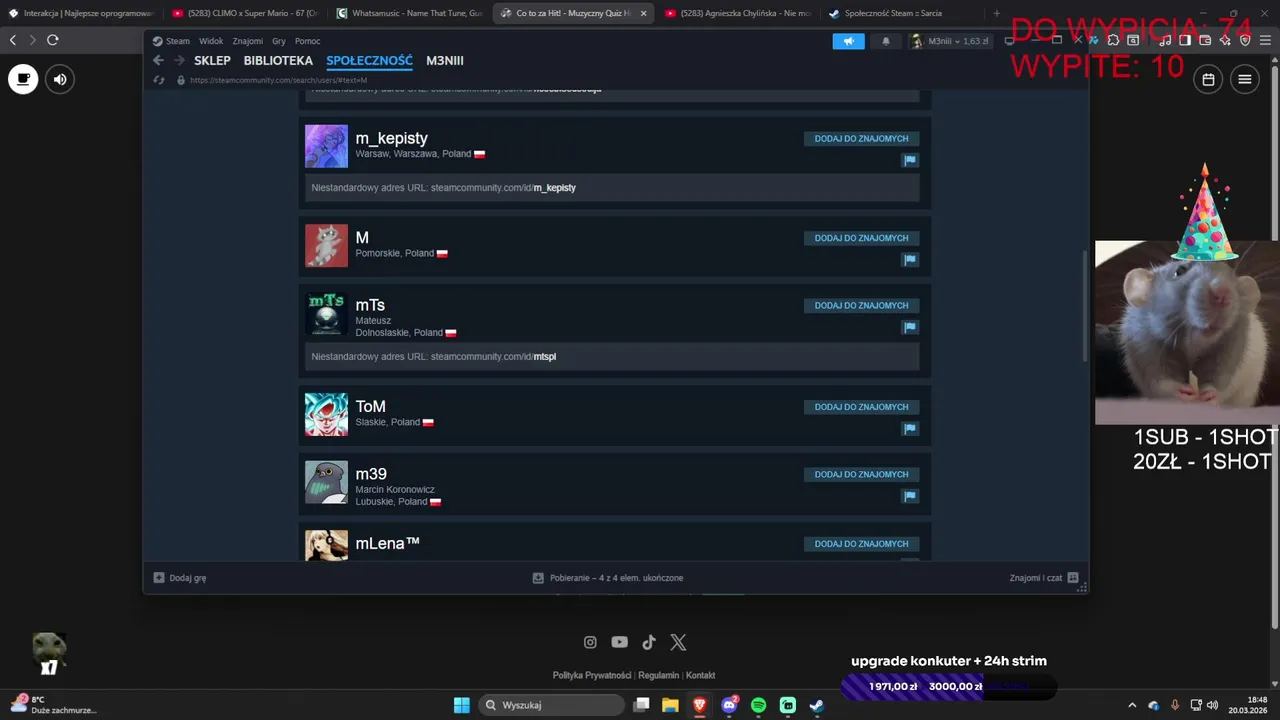Open Discord from the taskbar
This screenshot has height=720, width=1280.
click(730, 705)
